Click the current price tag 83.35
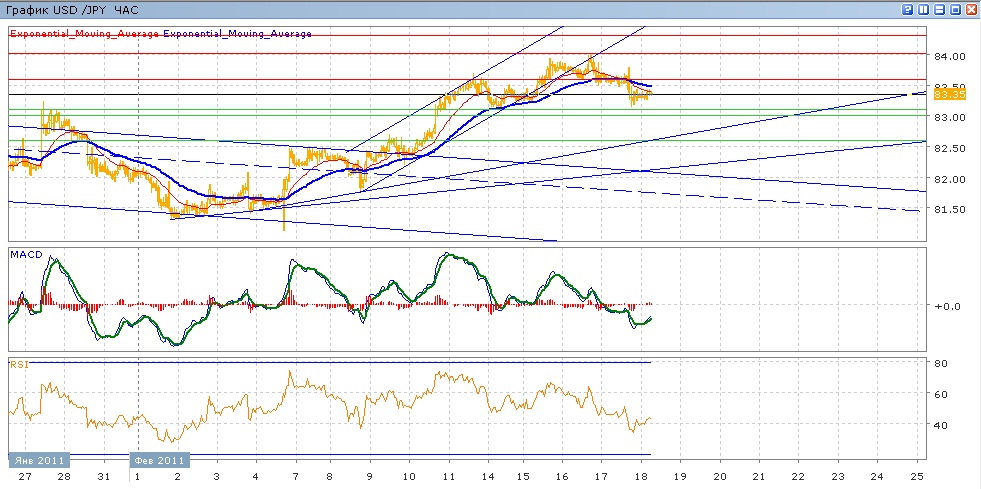This screenshot has width=981, height=489. click(x=949, y=95)
